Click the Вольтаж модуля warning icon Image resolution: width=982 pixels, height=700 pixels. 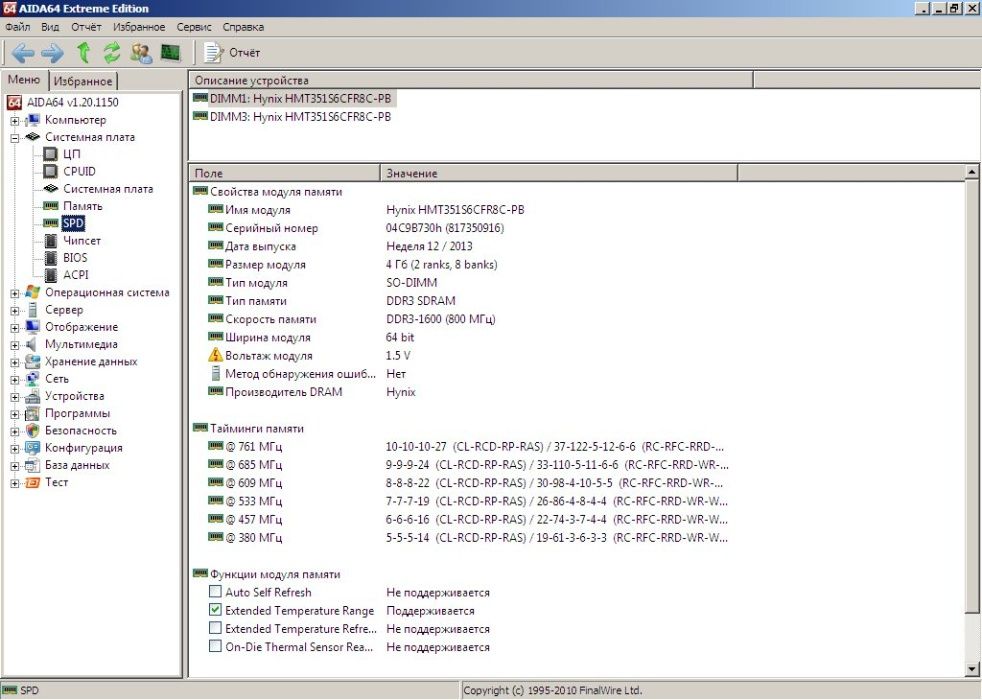(x=215, y=355)
